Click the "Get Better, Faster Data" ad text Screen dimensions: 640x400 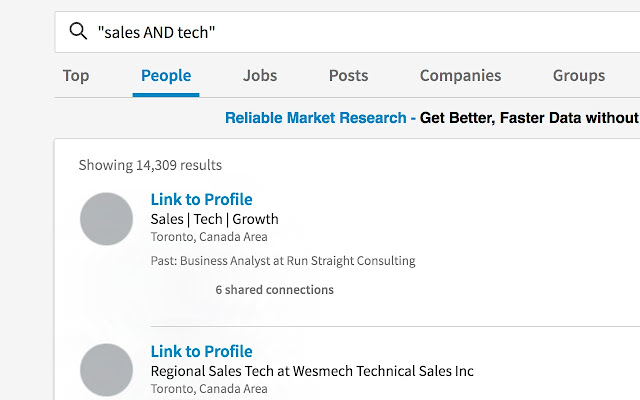click(x=529, y=118)
